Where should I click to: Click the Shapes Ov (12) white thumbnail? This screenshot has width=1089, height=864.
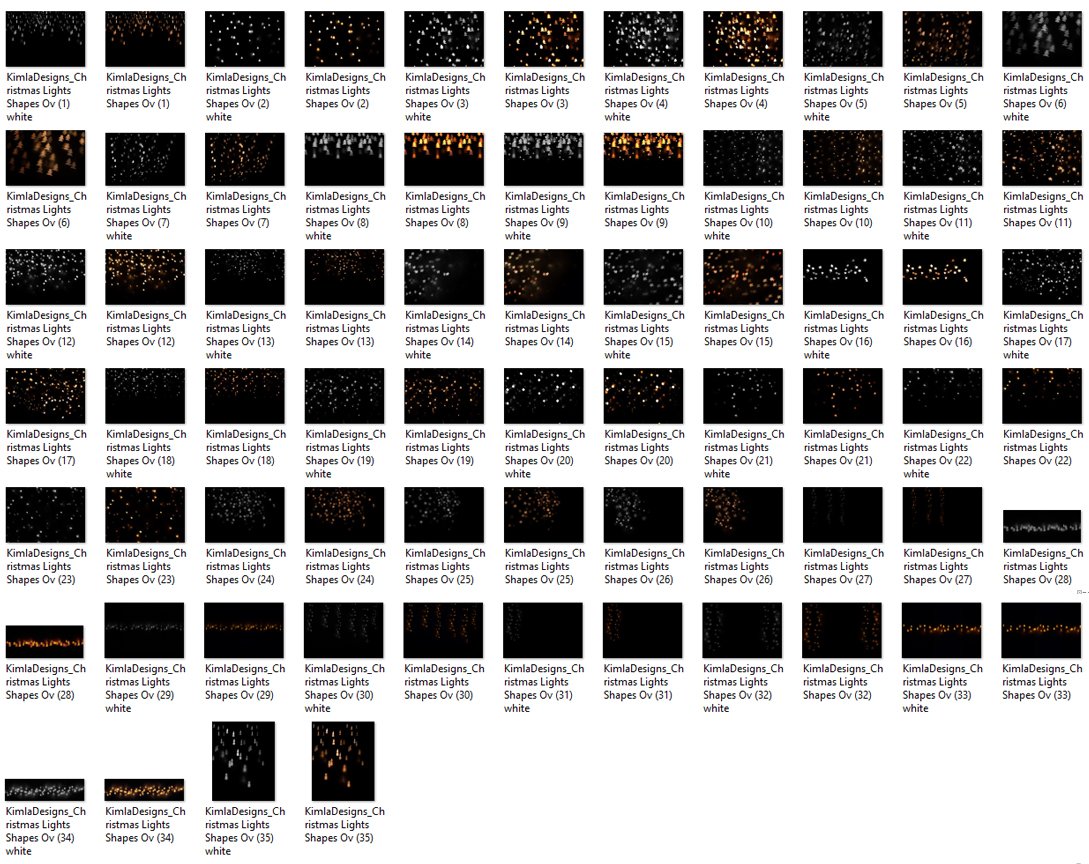pos(45,276)
